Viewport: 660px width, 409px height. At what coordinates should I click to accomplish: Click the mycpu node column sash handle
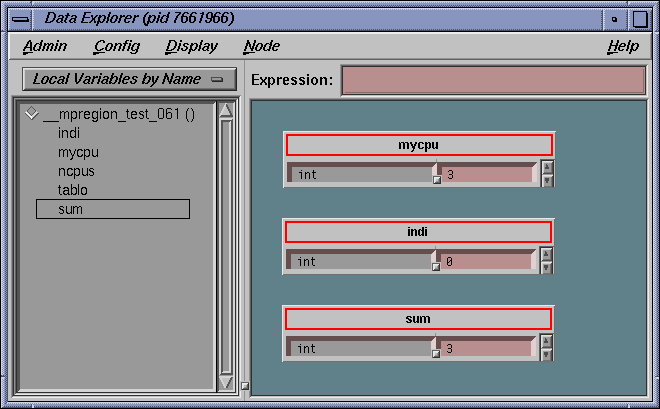click(437, 180)
